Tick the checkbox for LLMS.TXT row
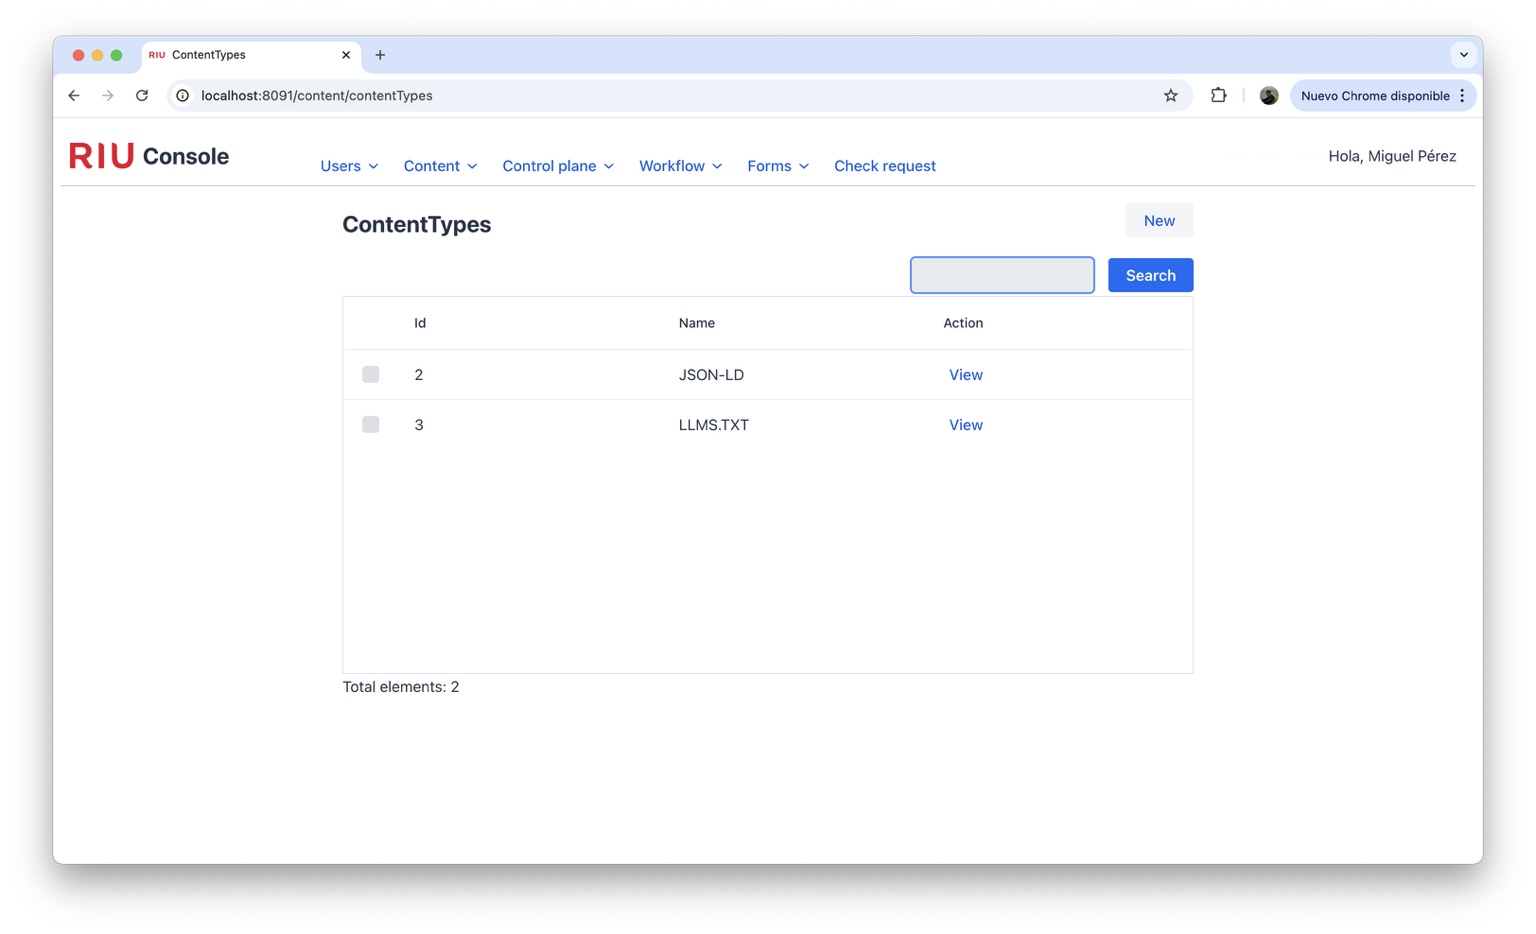 click(x=371, y=424)
